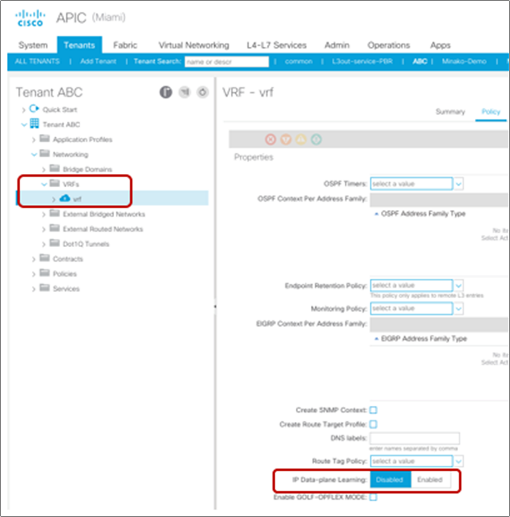Open the Apps menu tab
510x517 pixels.
tap(440, 45)
